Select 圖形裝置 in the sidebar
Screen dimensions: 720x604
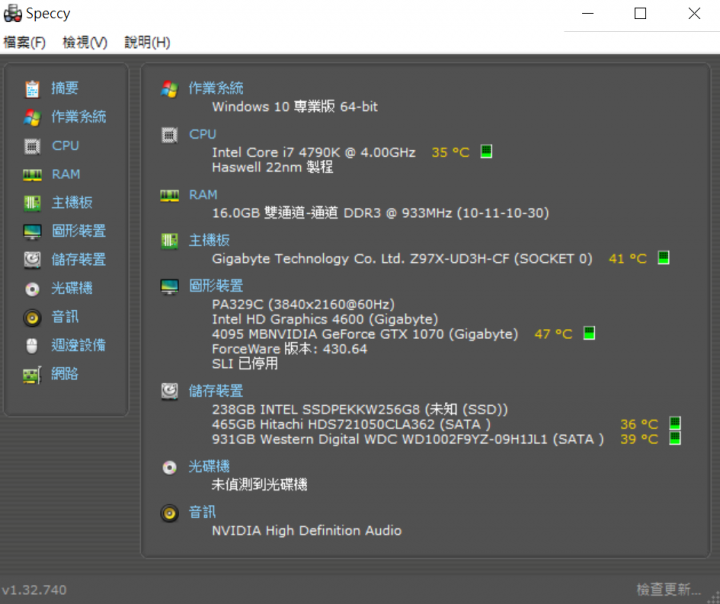tap(79, 231)
